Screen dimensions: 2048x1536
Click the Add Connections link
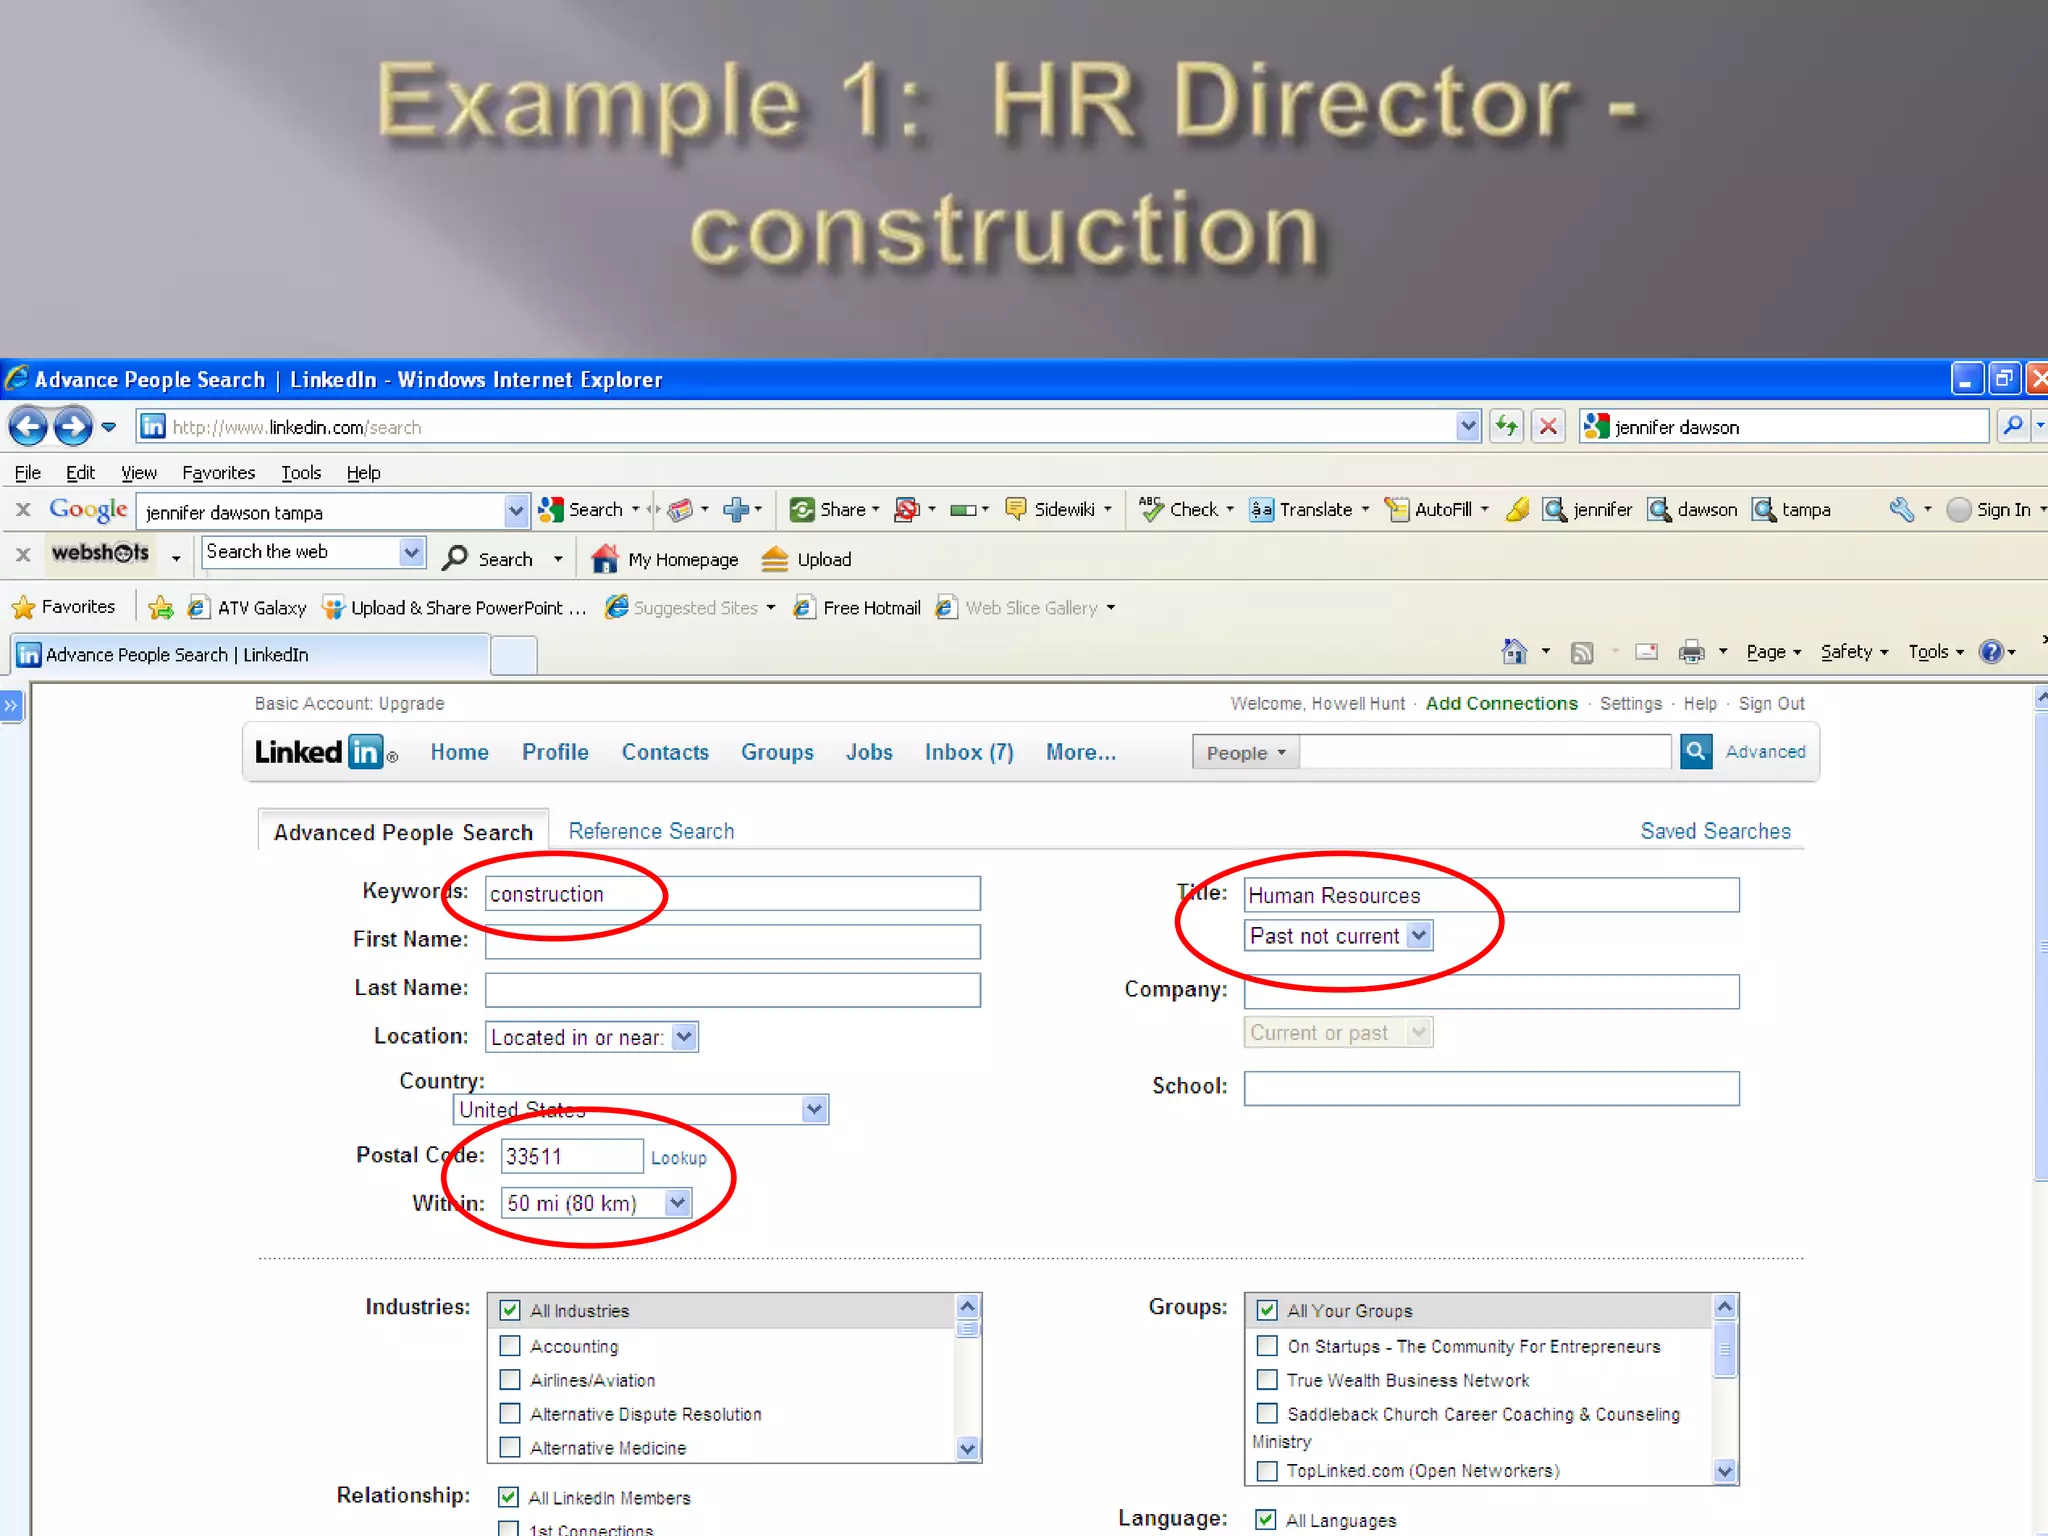1501,703
